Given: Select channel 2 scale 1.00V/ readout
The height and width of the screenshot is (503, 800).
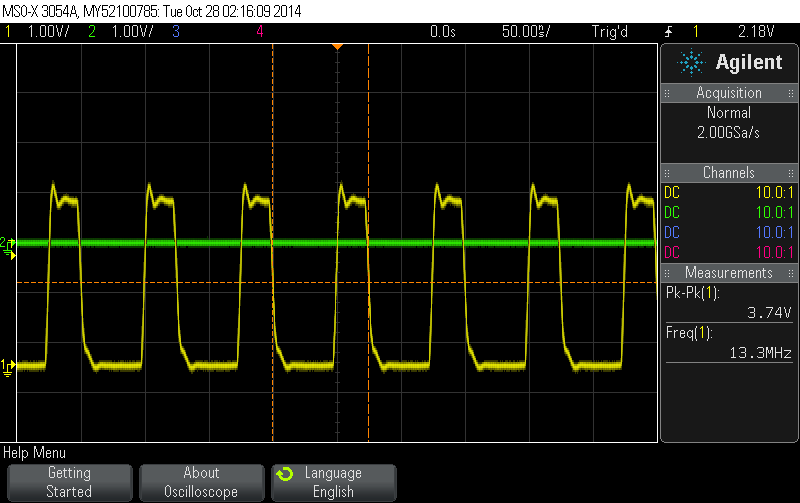Looking at the screenshot, I should click(132, 32).
